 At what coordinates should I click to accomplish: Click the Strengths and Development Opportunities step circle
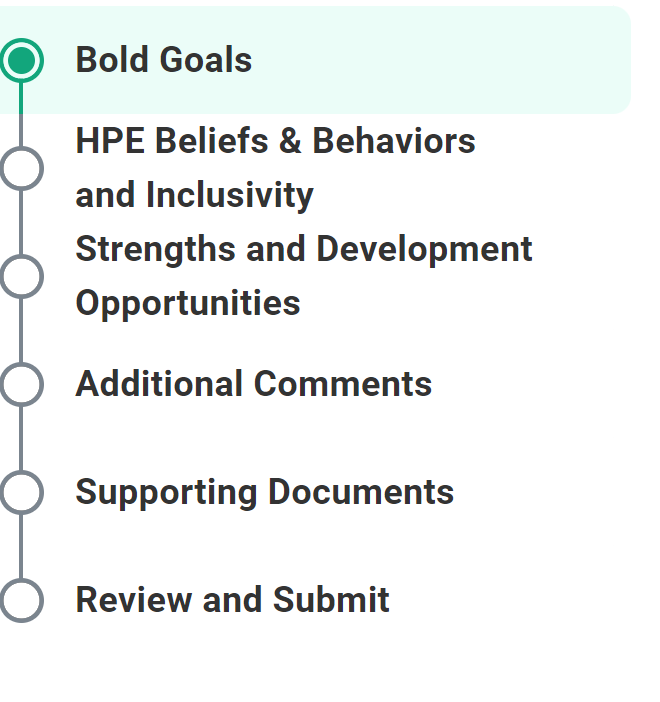pyautogui.click(x=21, y=276)
